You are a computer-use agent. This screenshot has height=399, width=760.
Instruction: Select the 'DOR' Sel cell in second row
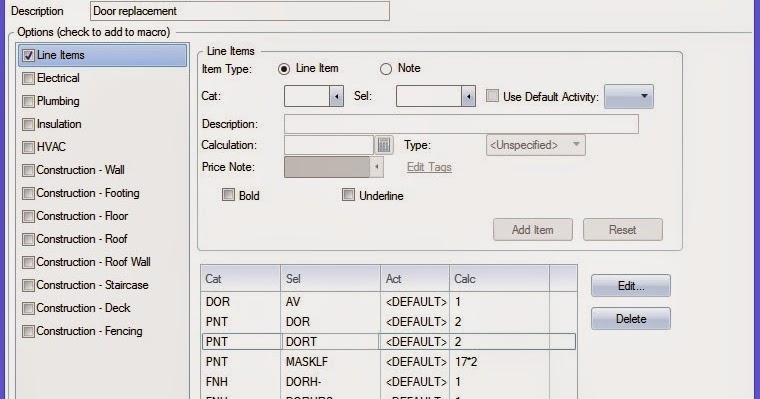point(331,322)
